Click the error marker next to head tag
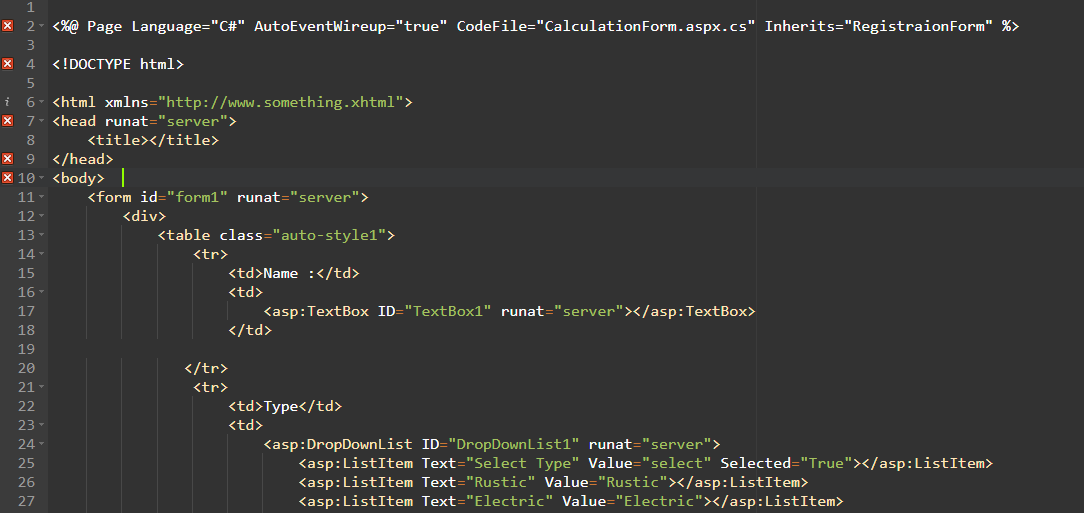The height and width of the screenshot is (513, 1084). click(8, 121)
